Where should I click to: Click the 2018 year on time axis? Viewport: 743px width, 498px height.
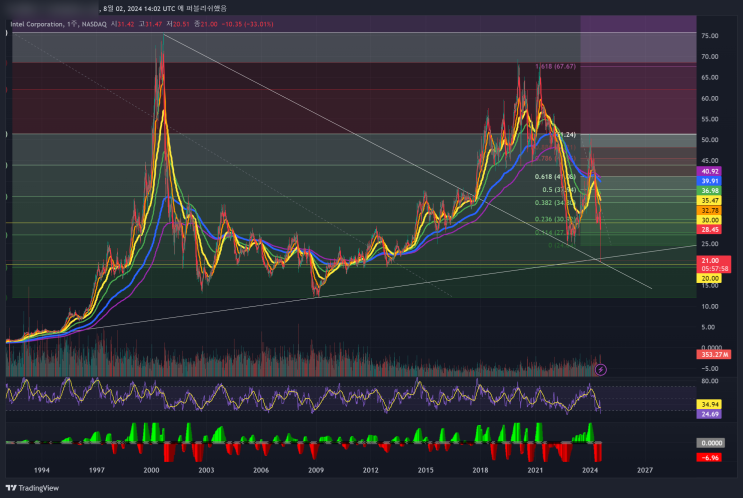pos(480,470)
